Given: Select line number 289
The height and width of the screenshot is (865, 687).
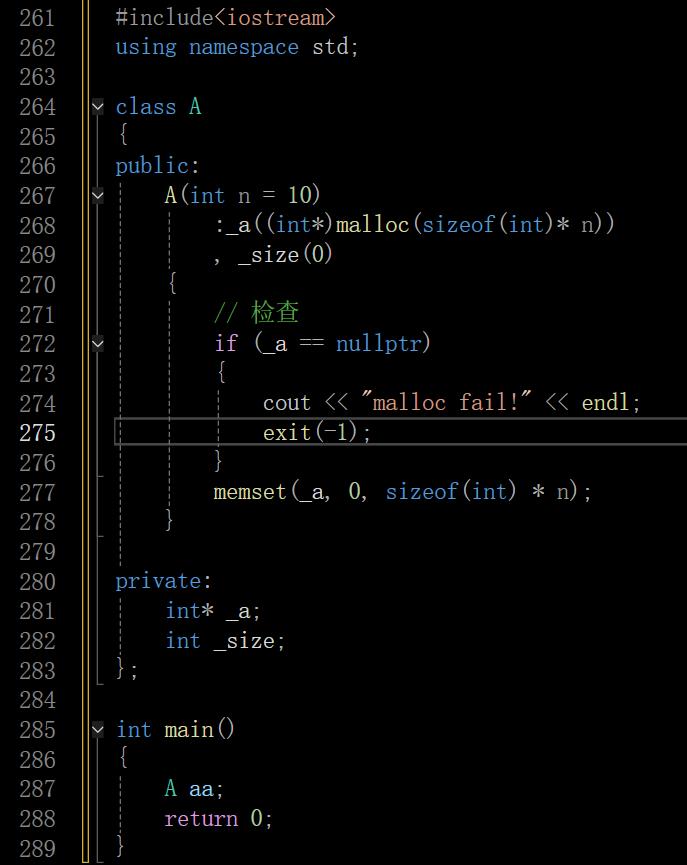Looking at the screenshot, I should (38, 849).
